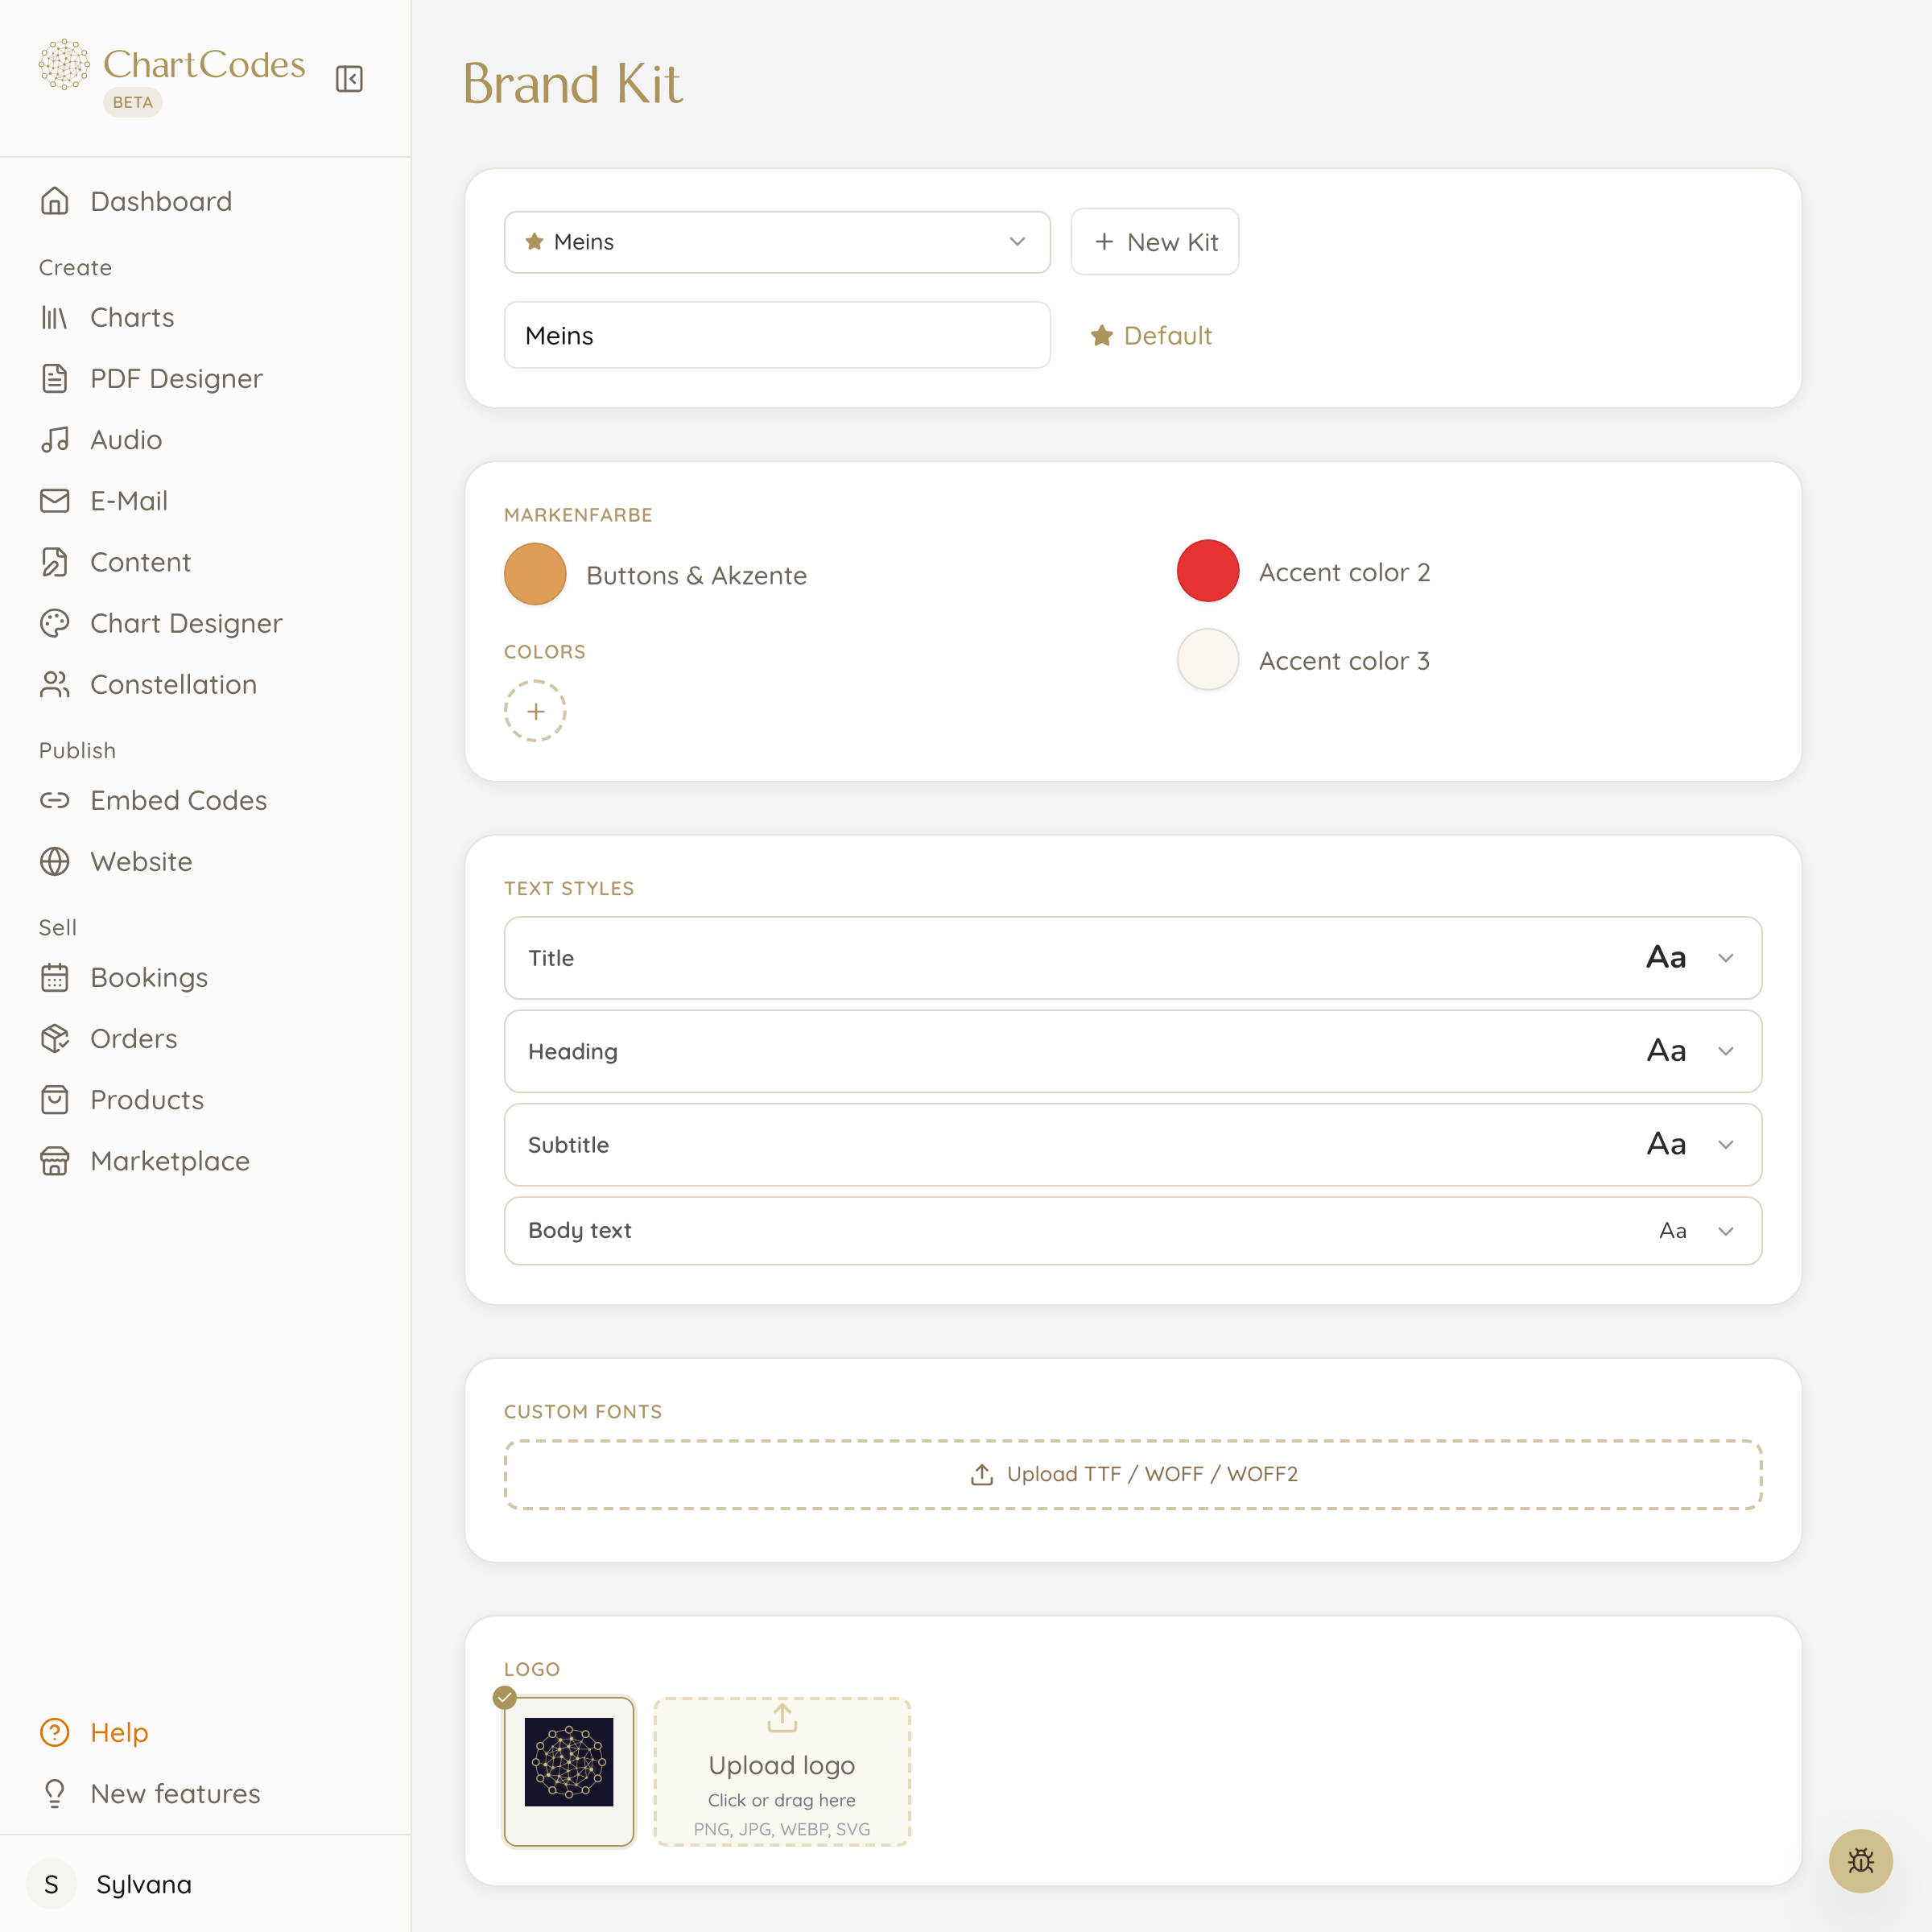
Task: Click the Bookings calendar icon
Action: 55,977
